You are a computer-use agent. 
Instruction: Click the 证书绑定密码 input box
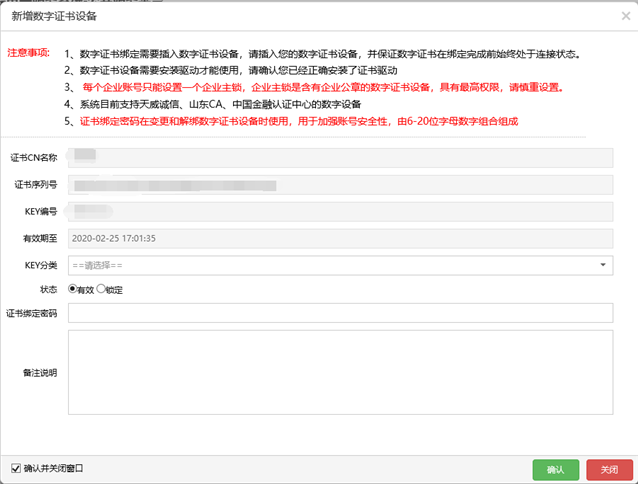340,314
